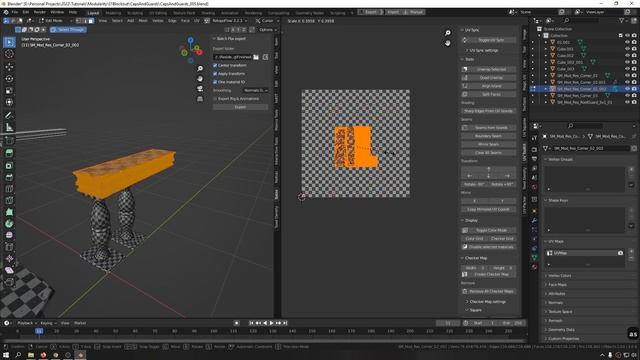Screen dimensions: 640x360
Task: Open Windows taskbar search
Action: click(18, 355)
